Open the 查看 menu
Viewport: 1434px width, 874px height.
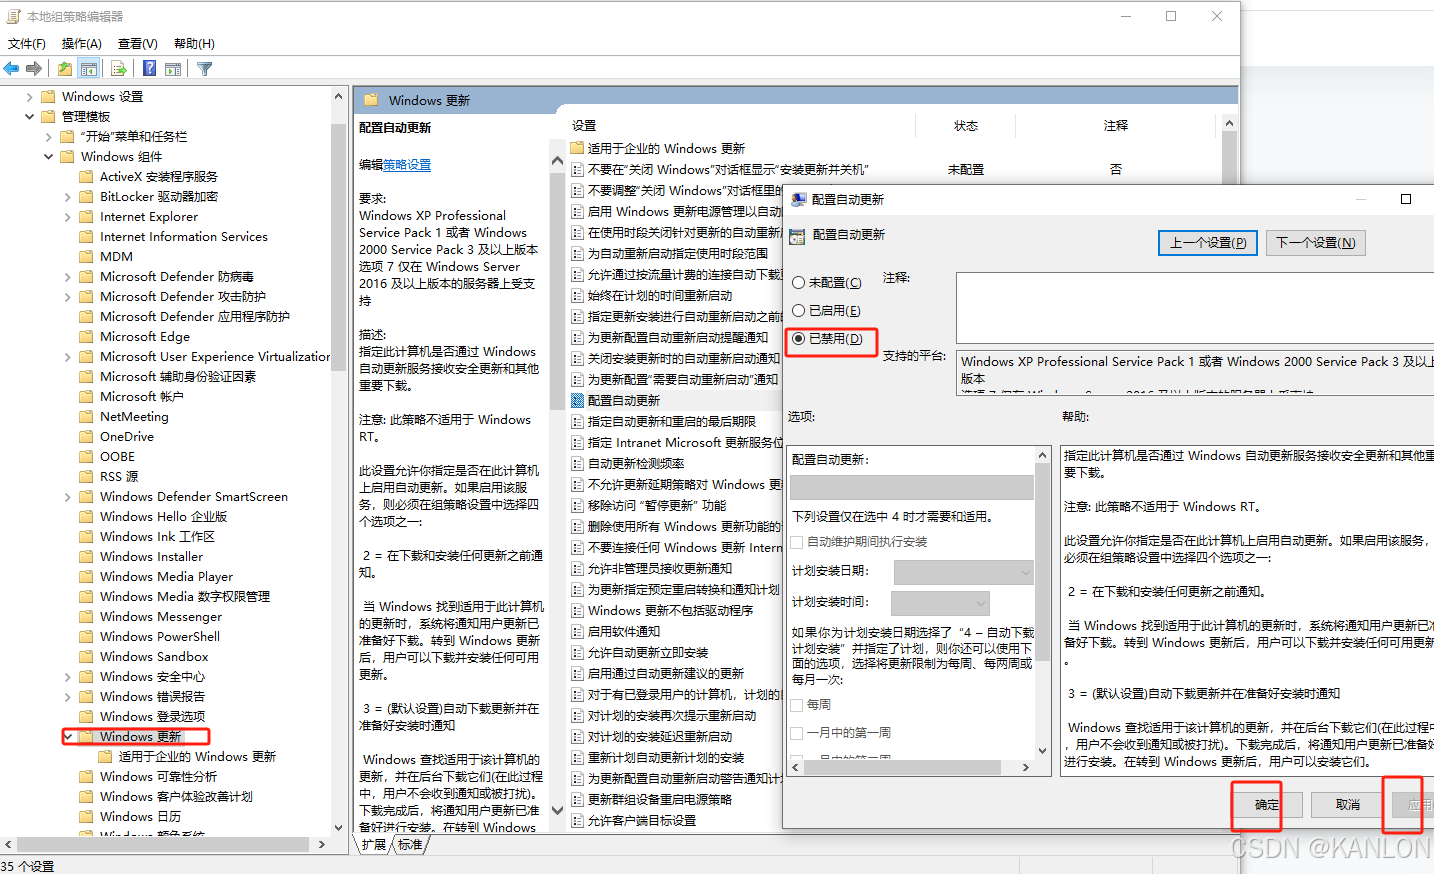(x=137, y=43)
